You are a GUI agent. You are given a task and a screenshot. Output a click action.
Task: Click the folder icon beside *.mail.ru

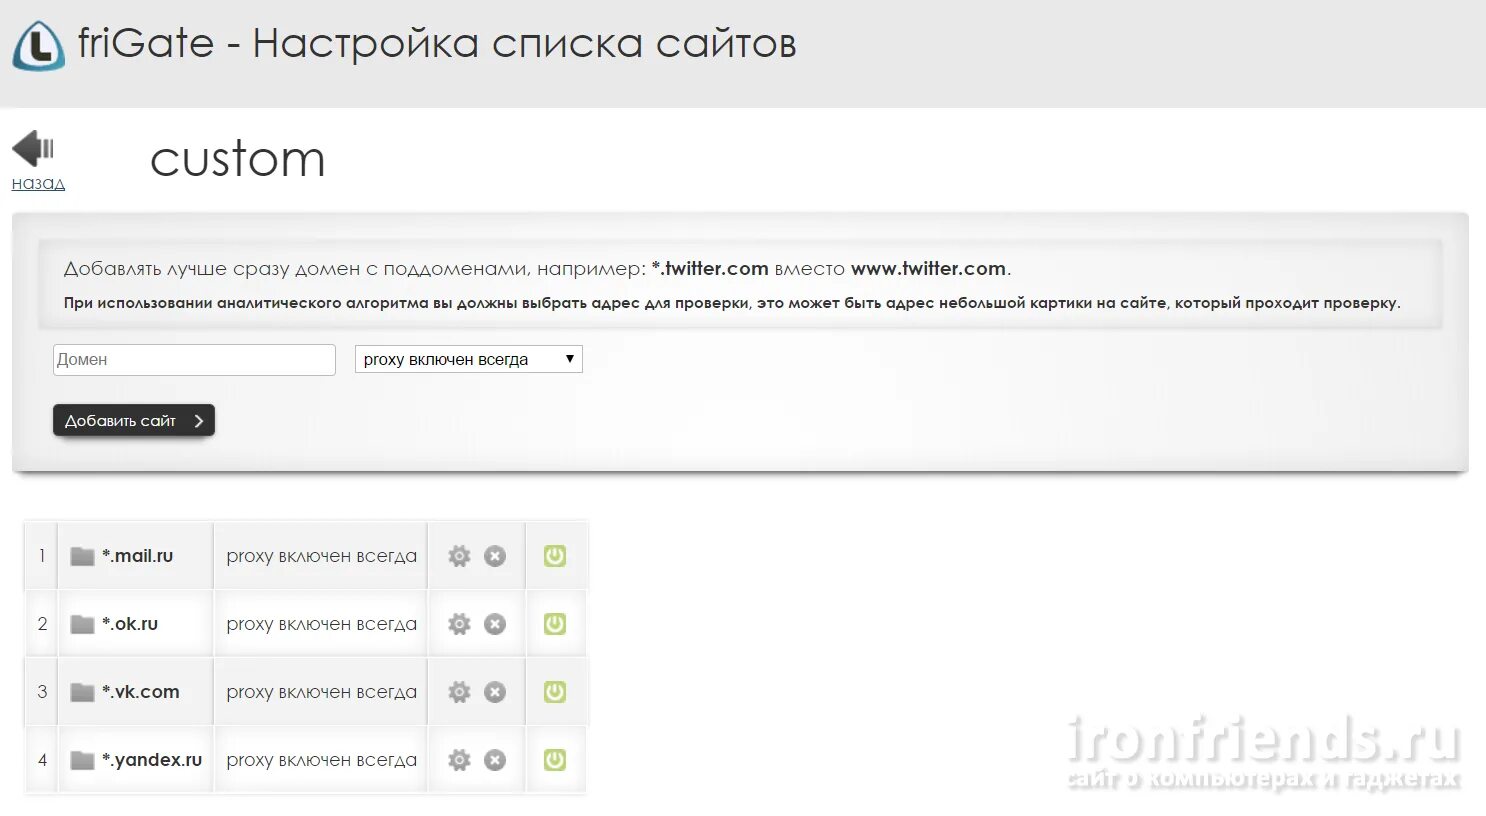click(x=82, y=555)
